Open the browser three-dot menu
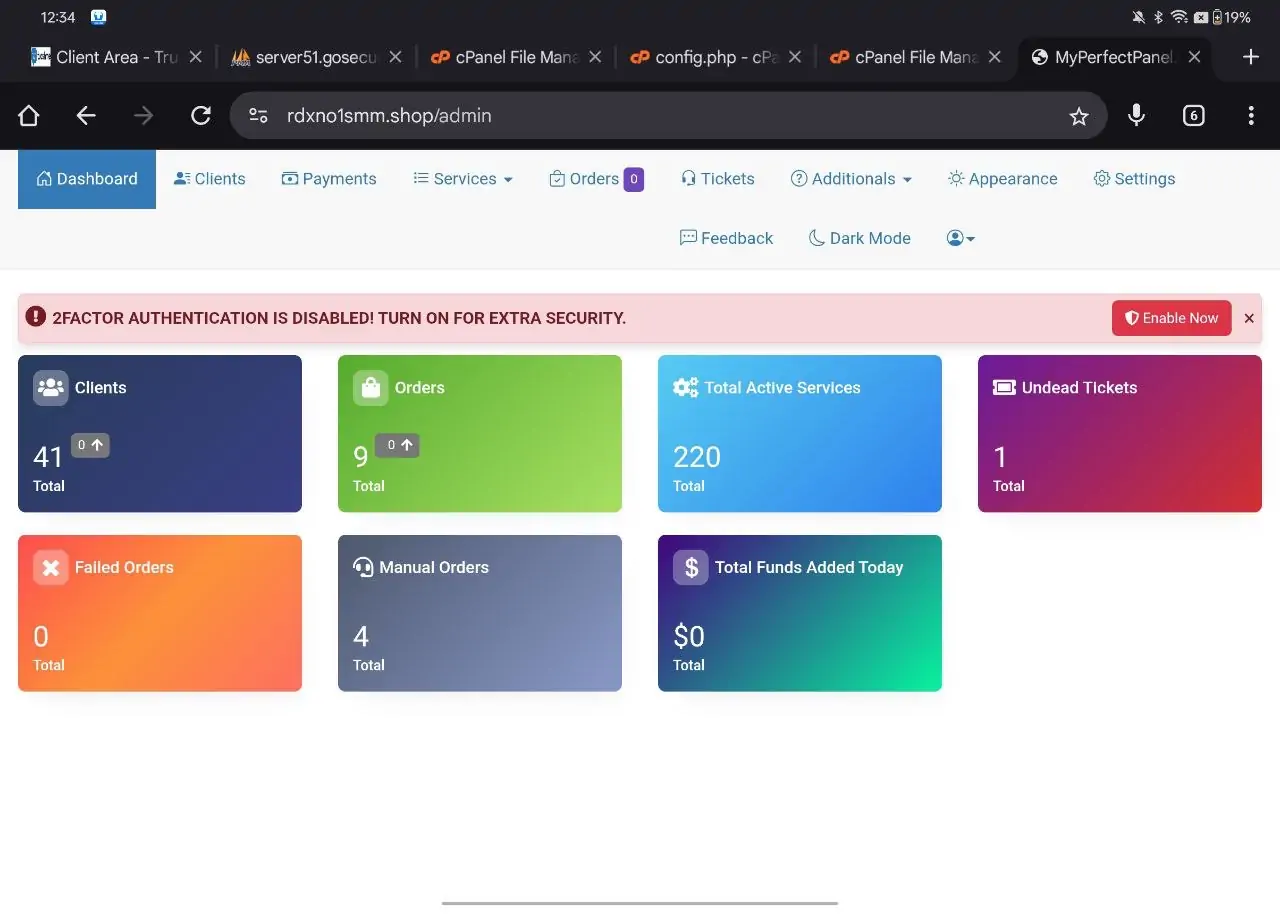1280x914 pixels. (1250, 116)
